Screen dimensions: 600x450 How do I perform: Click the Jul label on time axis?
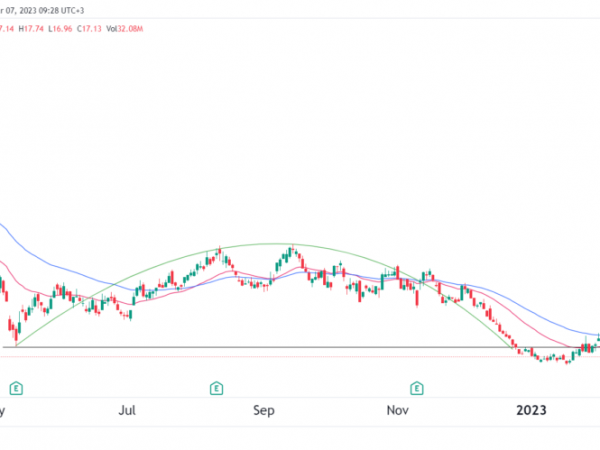tap(127, 410)
